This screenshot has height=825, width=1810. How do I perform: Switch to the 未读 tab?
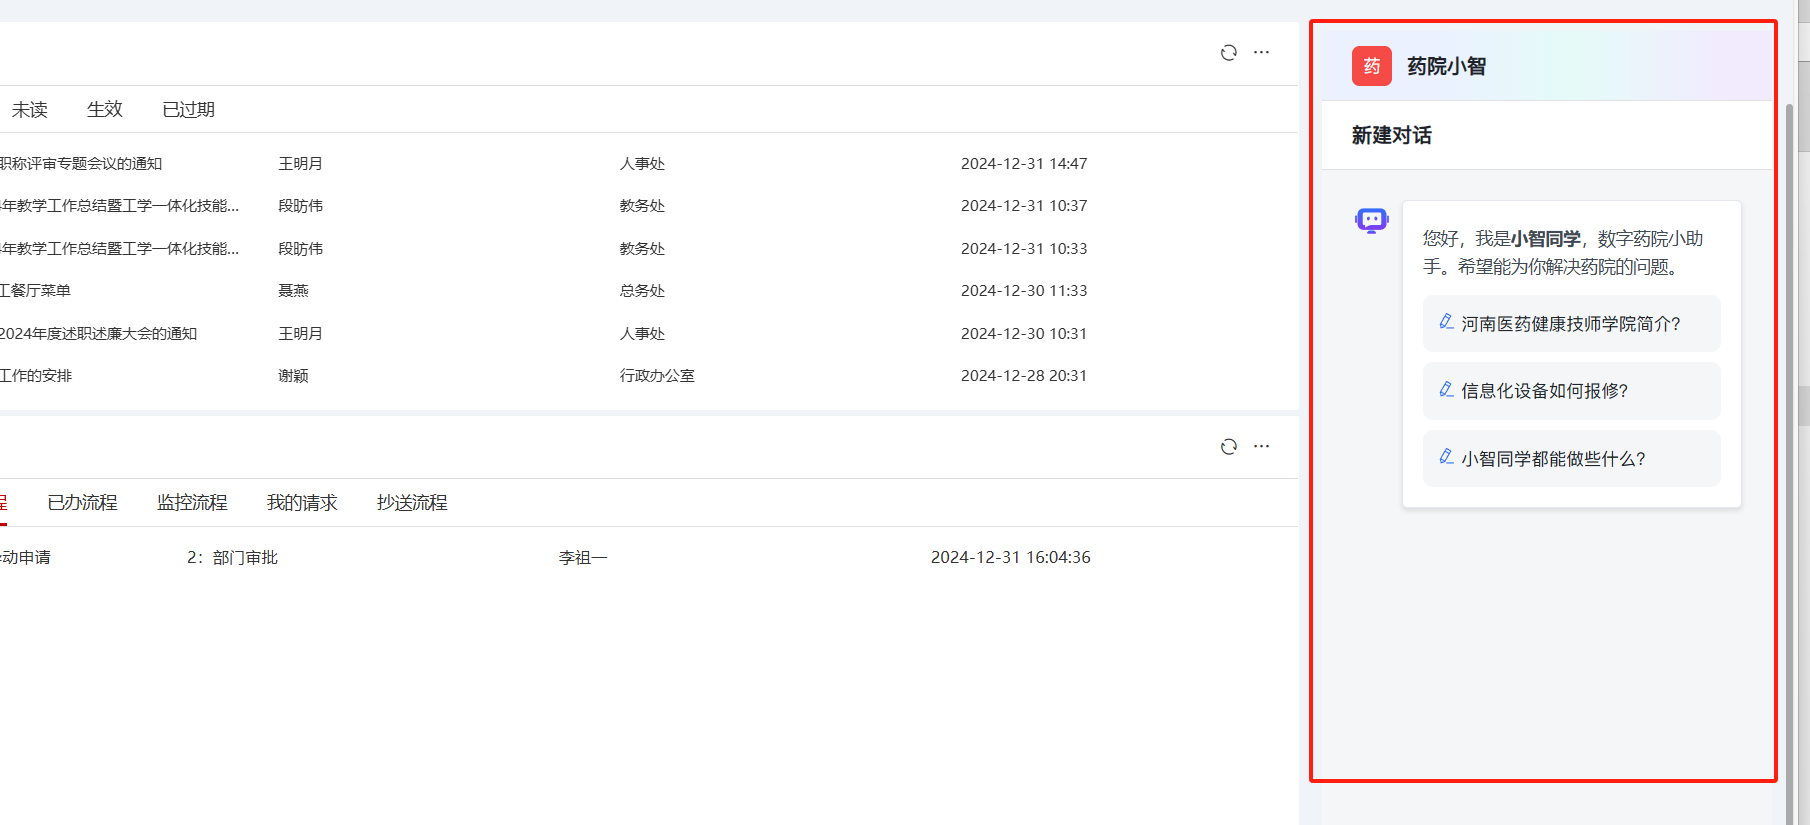(30, 110)
